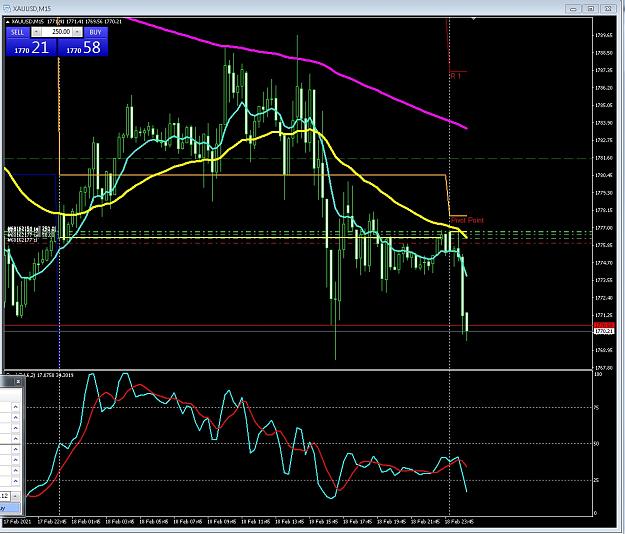Click the stochastic 75 level label
The width and height of the screenshot is (625, 534).
[x=597, y=407]
